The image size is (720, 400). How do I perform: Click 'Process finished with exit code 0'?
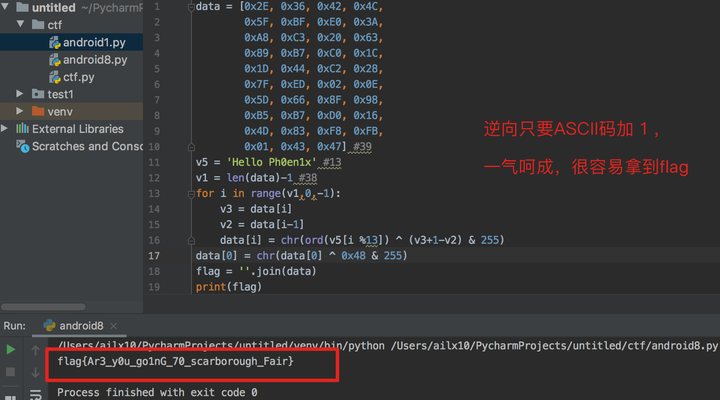click(x=157, y=393)
